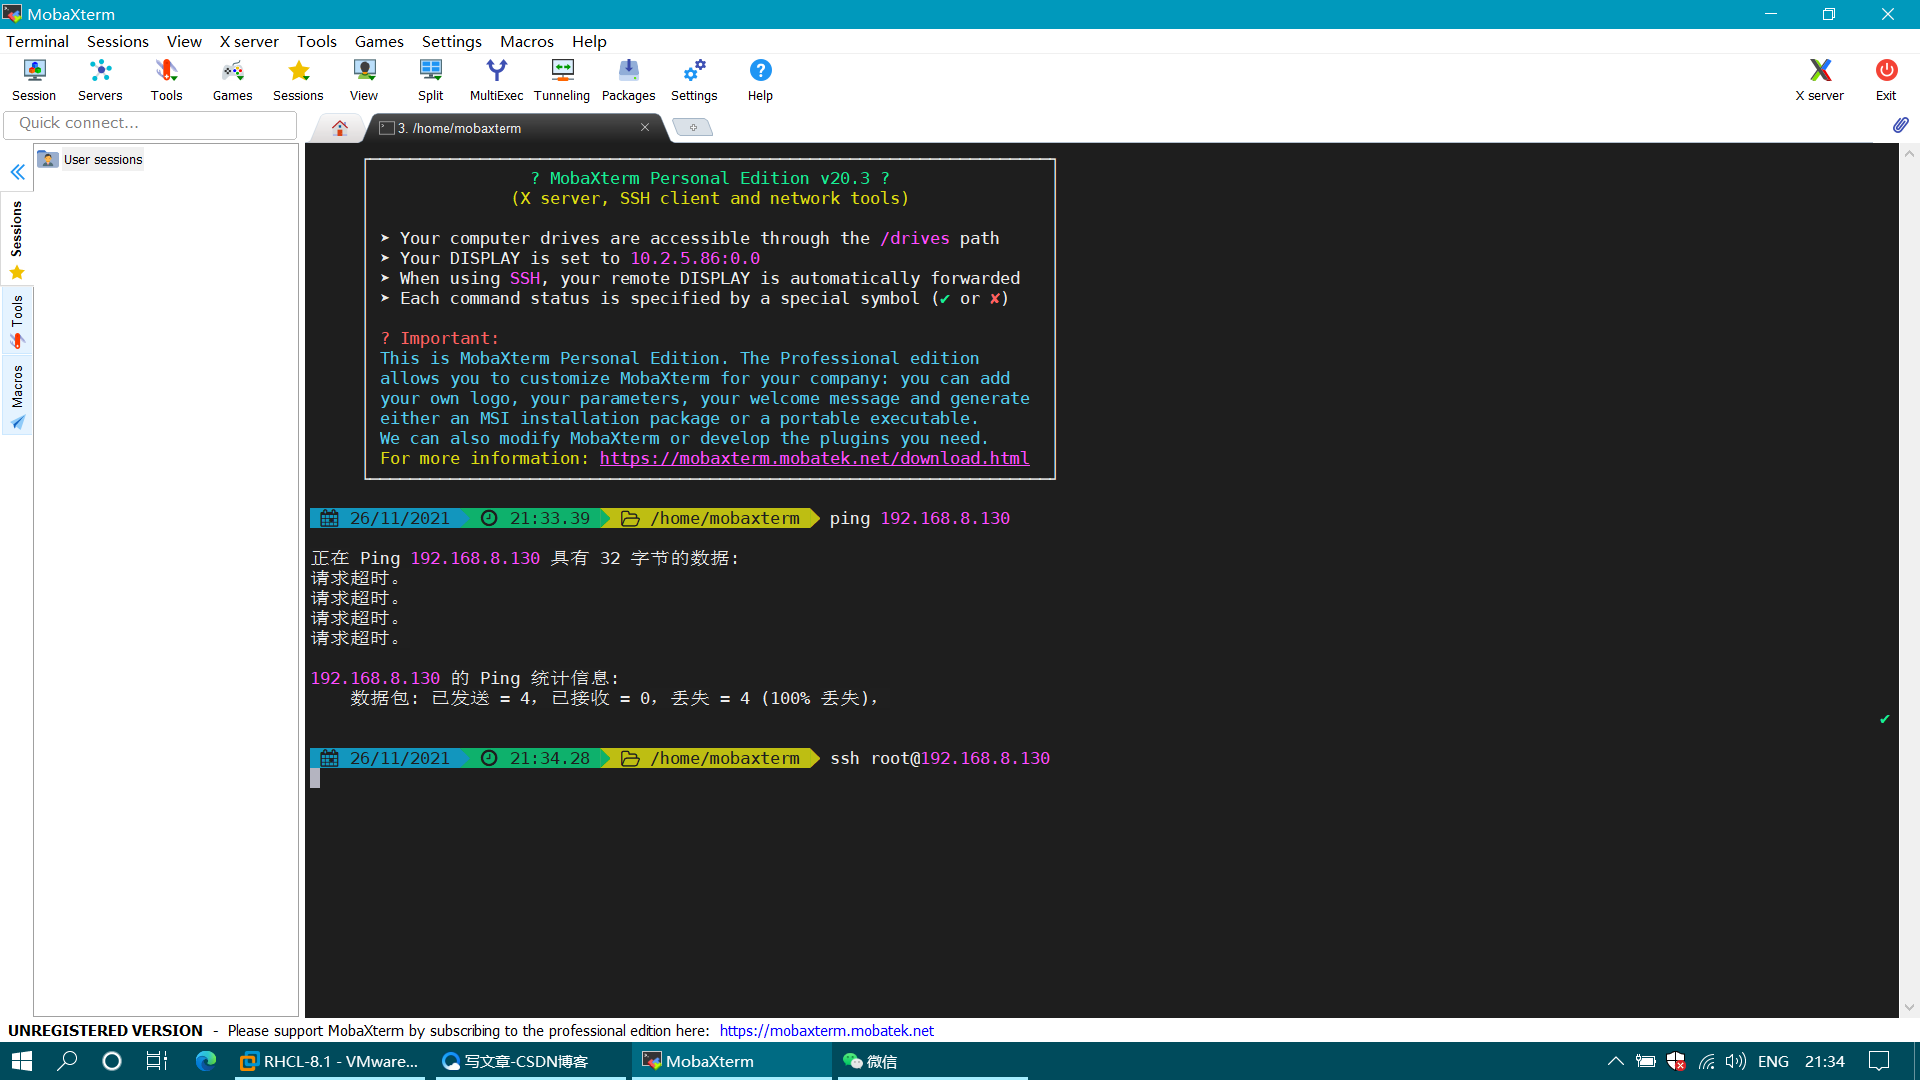
Task: Open the Packages toolbar icon
Action: tap(628, 80)
